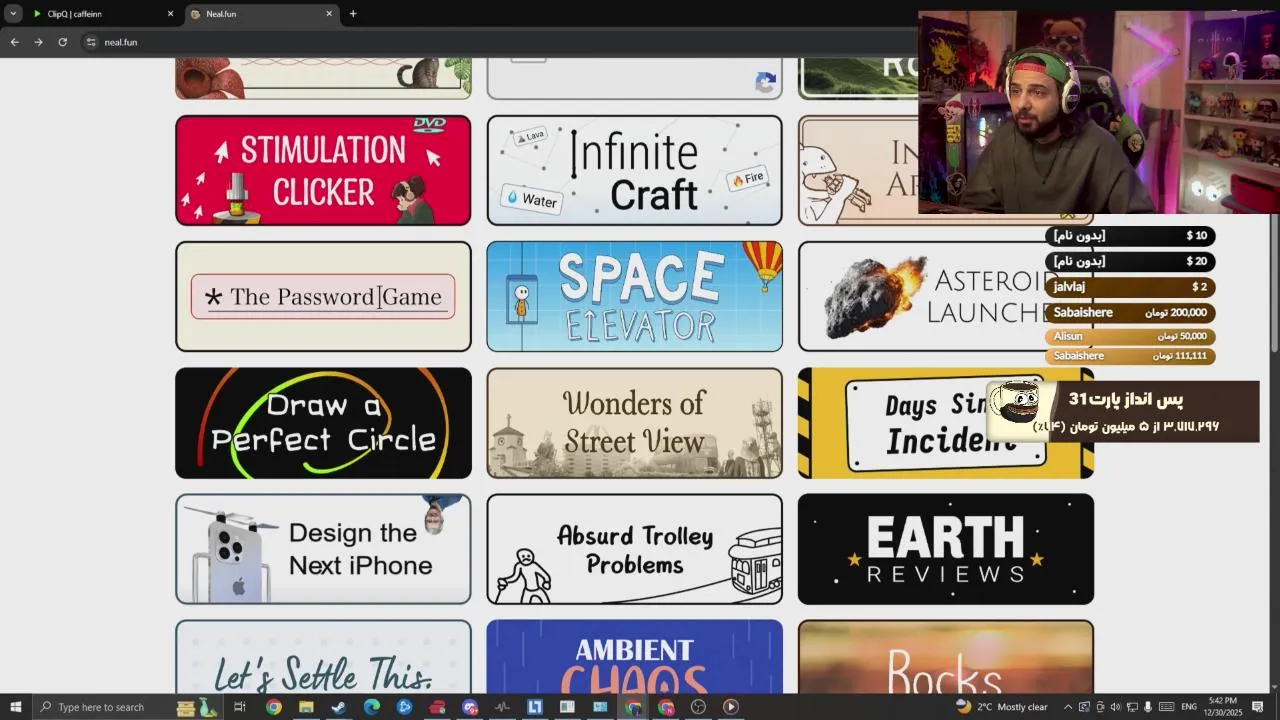Reload the neal.fun page
1280x720 pixels.
pyautogui.click(x=62, y=42)
